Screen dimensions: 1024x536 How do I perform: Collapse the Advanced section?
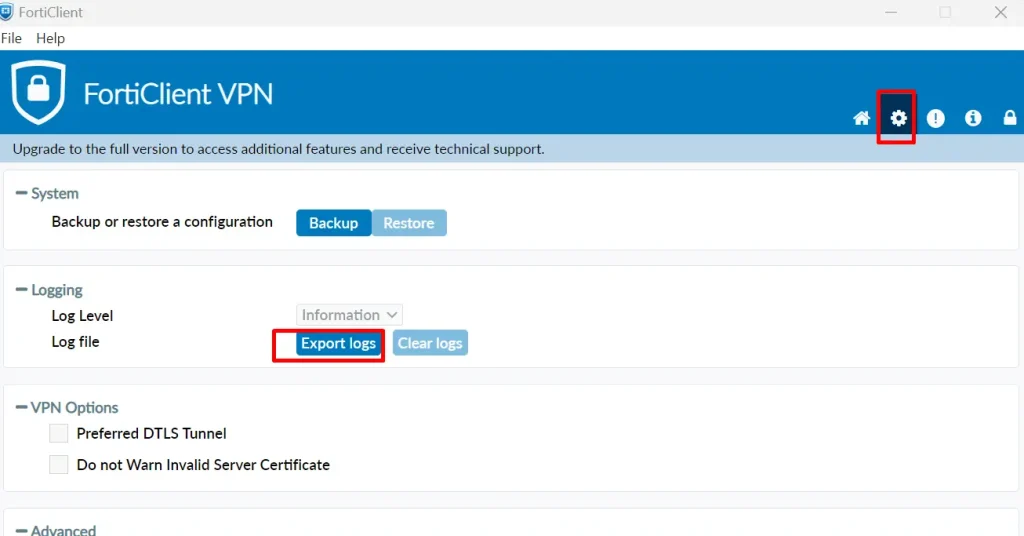coord(22,530)
